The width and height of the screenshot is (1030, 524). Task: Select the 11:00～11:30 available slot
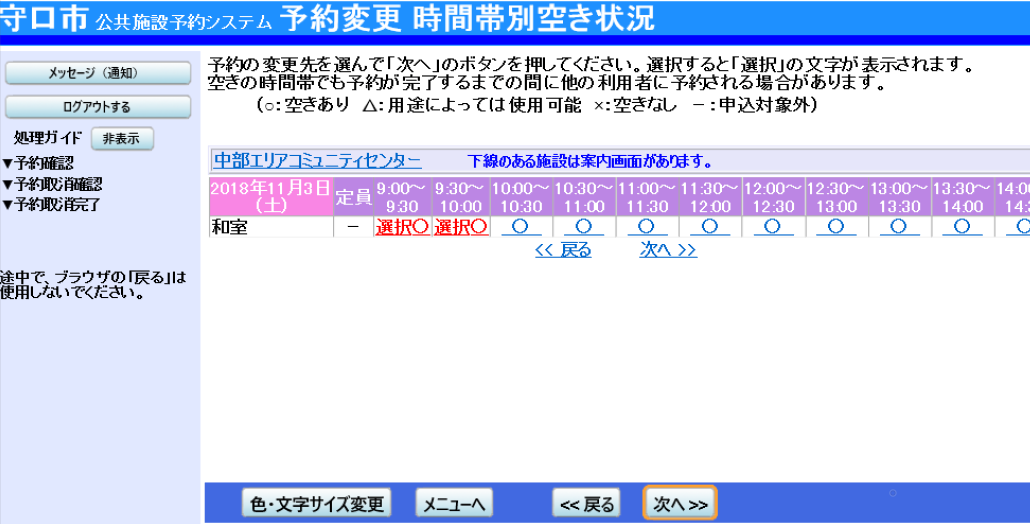[x=646, y=227]
